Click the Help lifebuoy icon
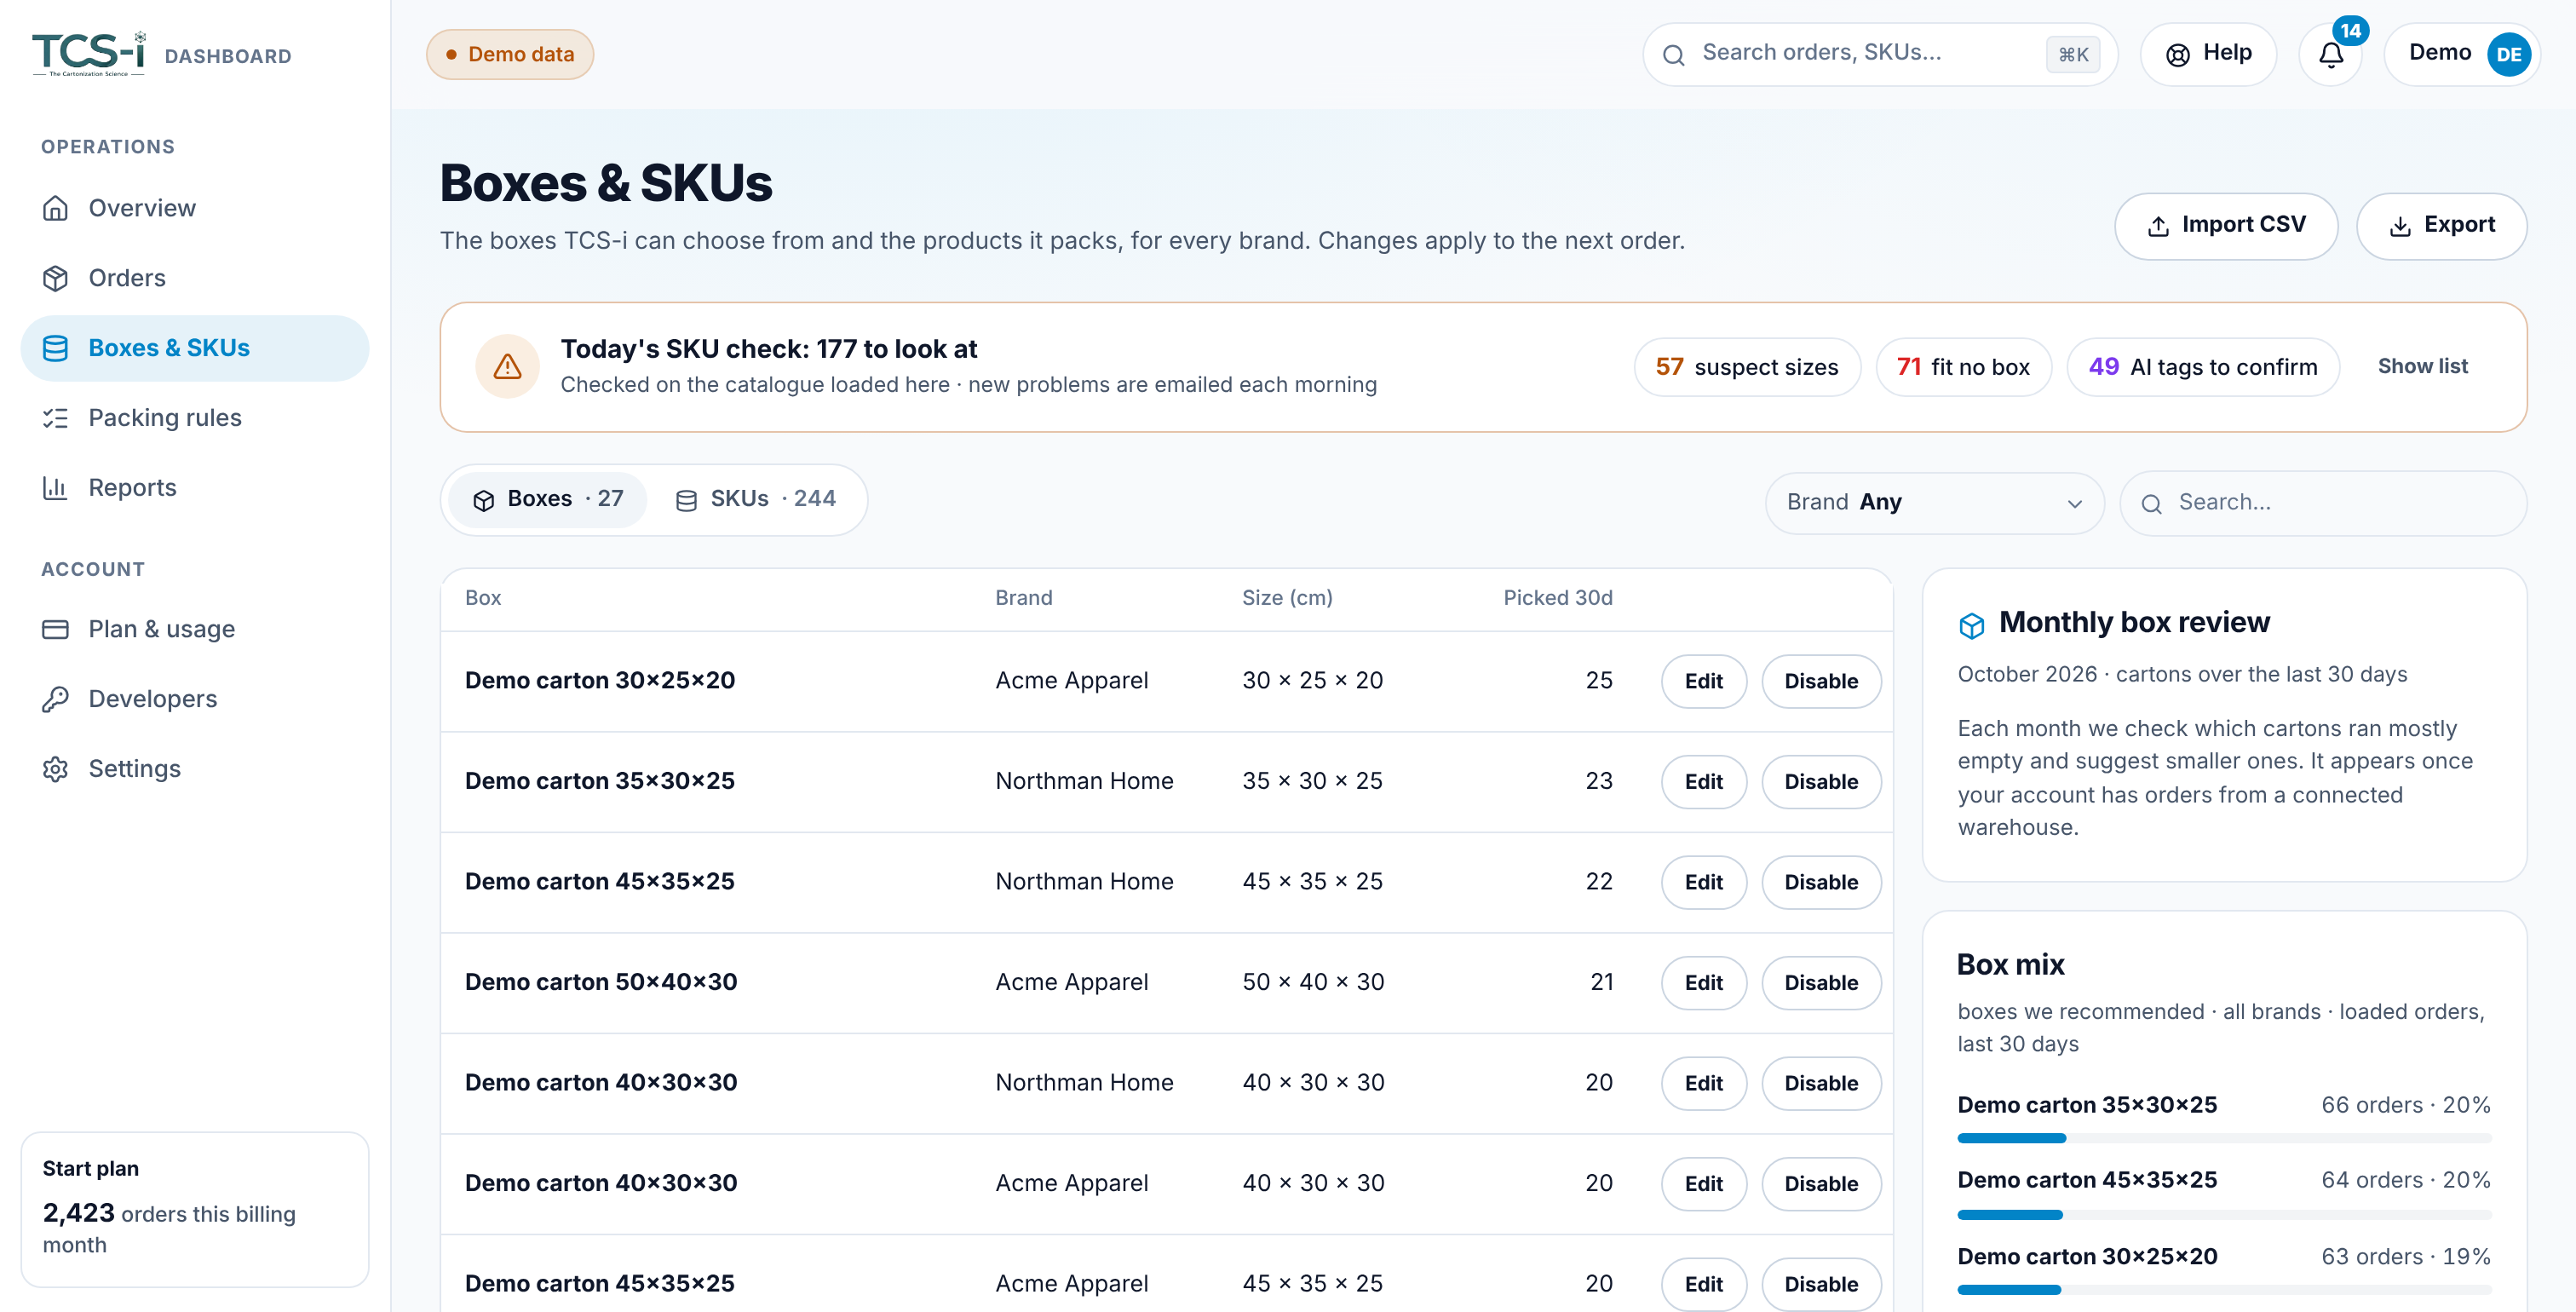The width and height of the screenshot is (2576, 1312). 2177,54
